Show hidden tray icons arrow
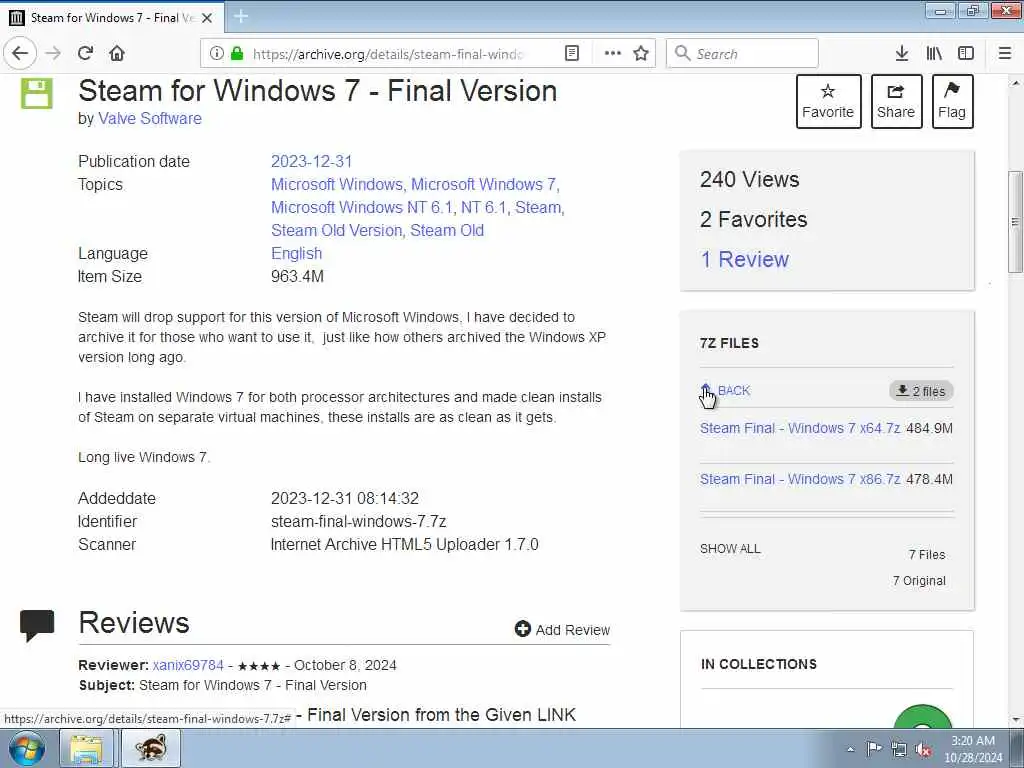Viewport: 1024px width, 768px height. pyautogui.click(x=850, y=749)
